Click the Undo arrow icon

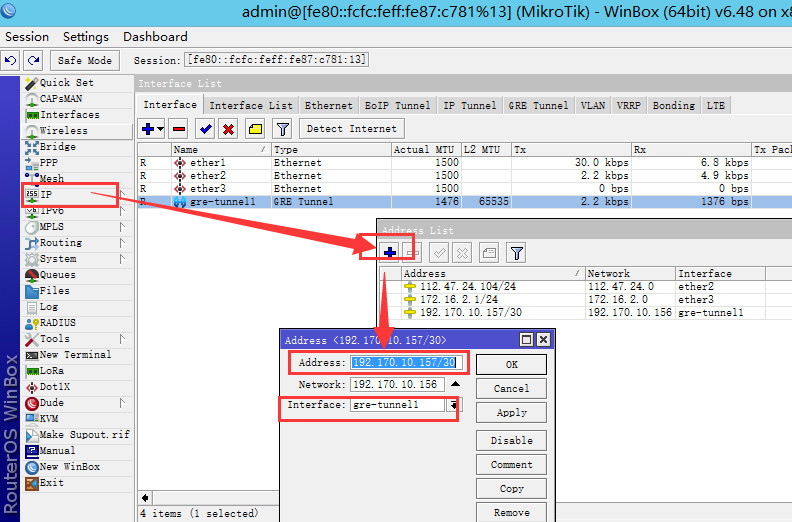(11, 60)
